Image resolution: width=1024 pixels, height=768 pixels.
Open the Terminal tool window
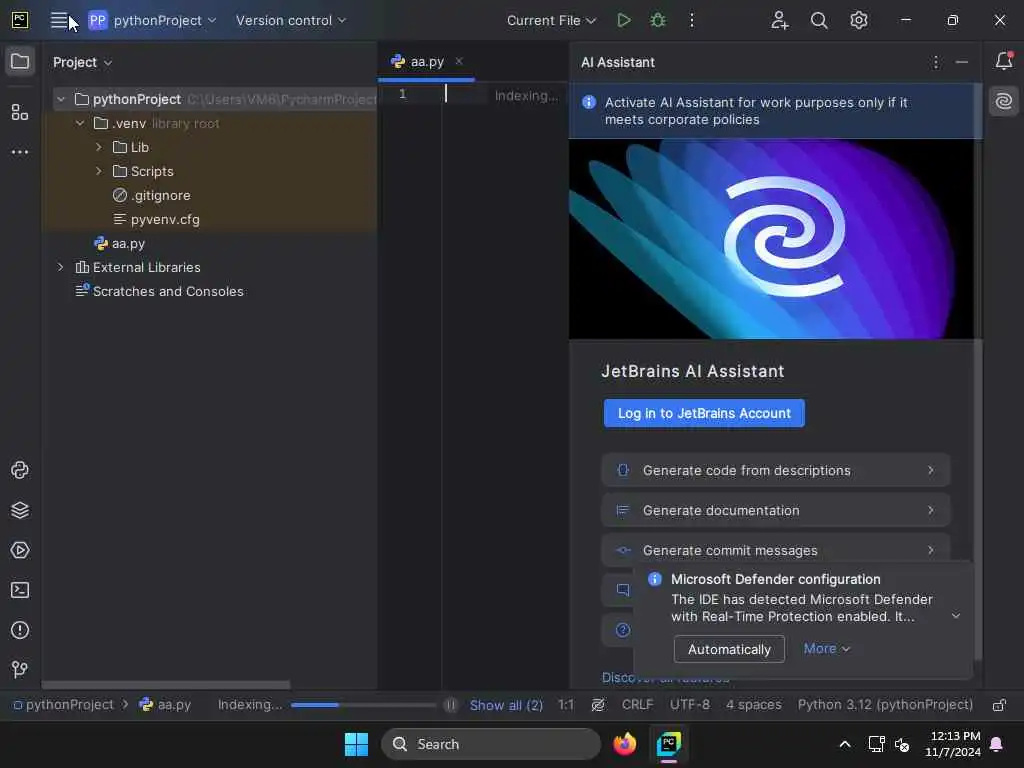pyautogui.click(x=20, y=590)
